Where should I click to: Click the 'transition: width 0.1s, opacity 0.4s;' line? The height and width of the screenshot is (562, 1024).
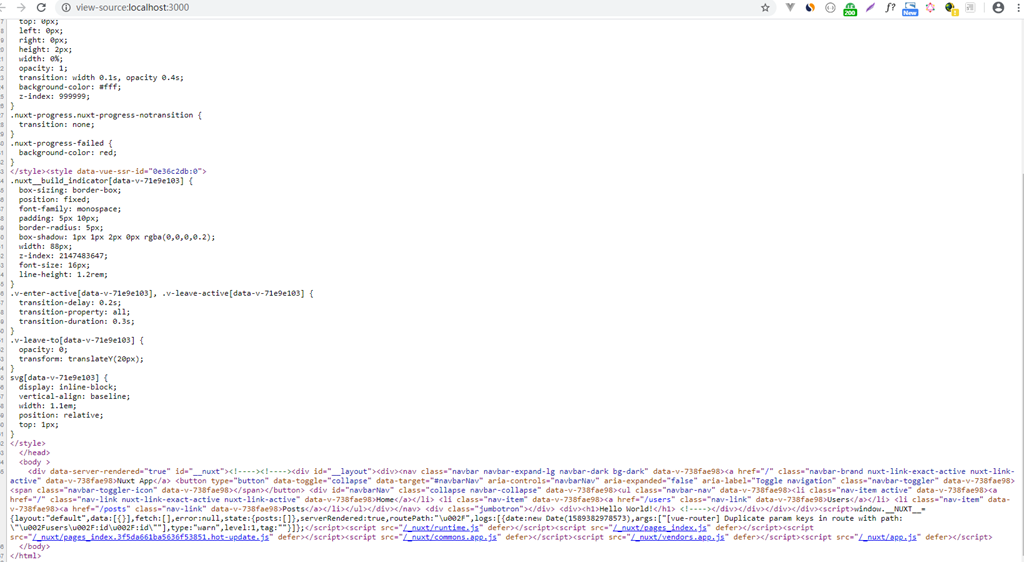coord(101,77)
